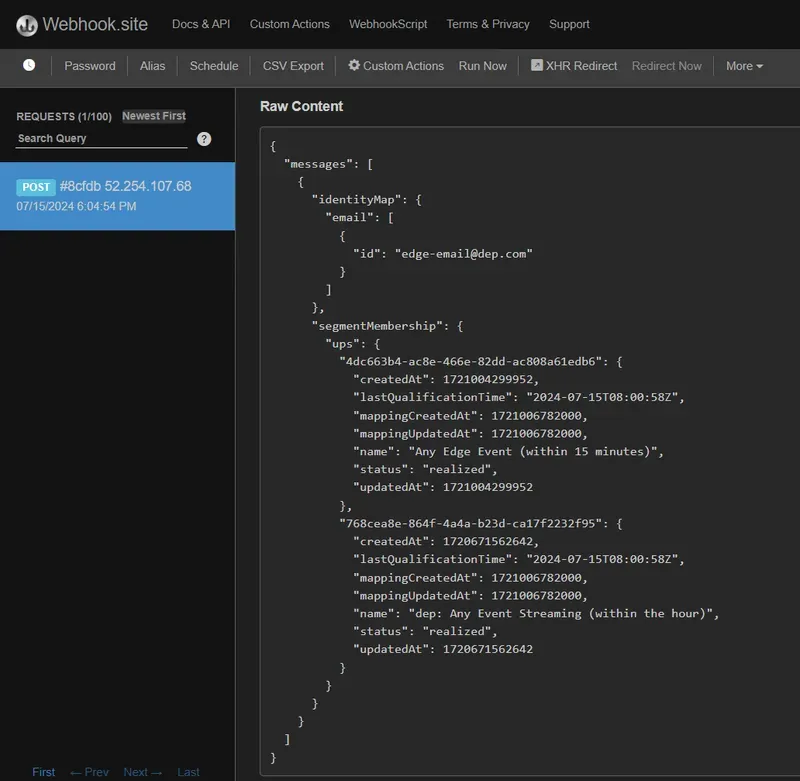The height and width of the screenshot is (781, 800).
Task: Select the Alias toolbar option
Action: (x=153, y=66)
